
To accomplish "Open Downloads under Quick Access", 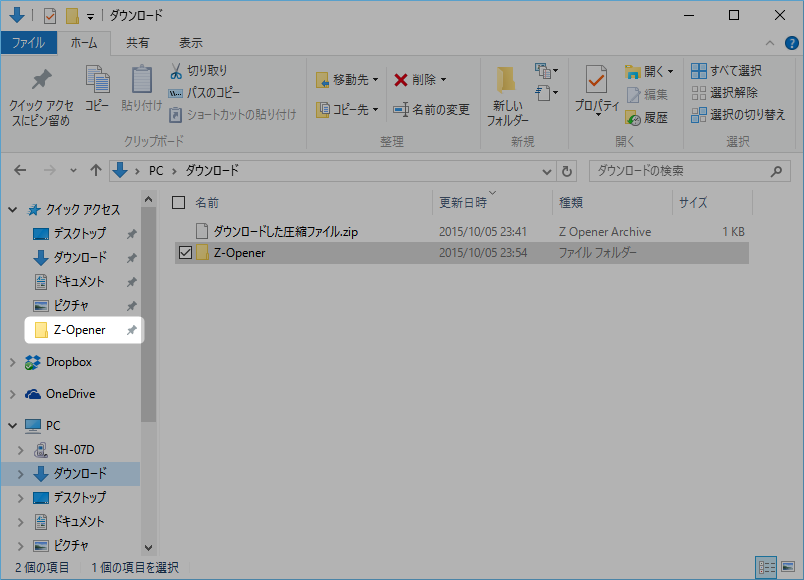I will 79,257.
